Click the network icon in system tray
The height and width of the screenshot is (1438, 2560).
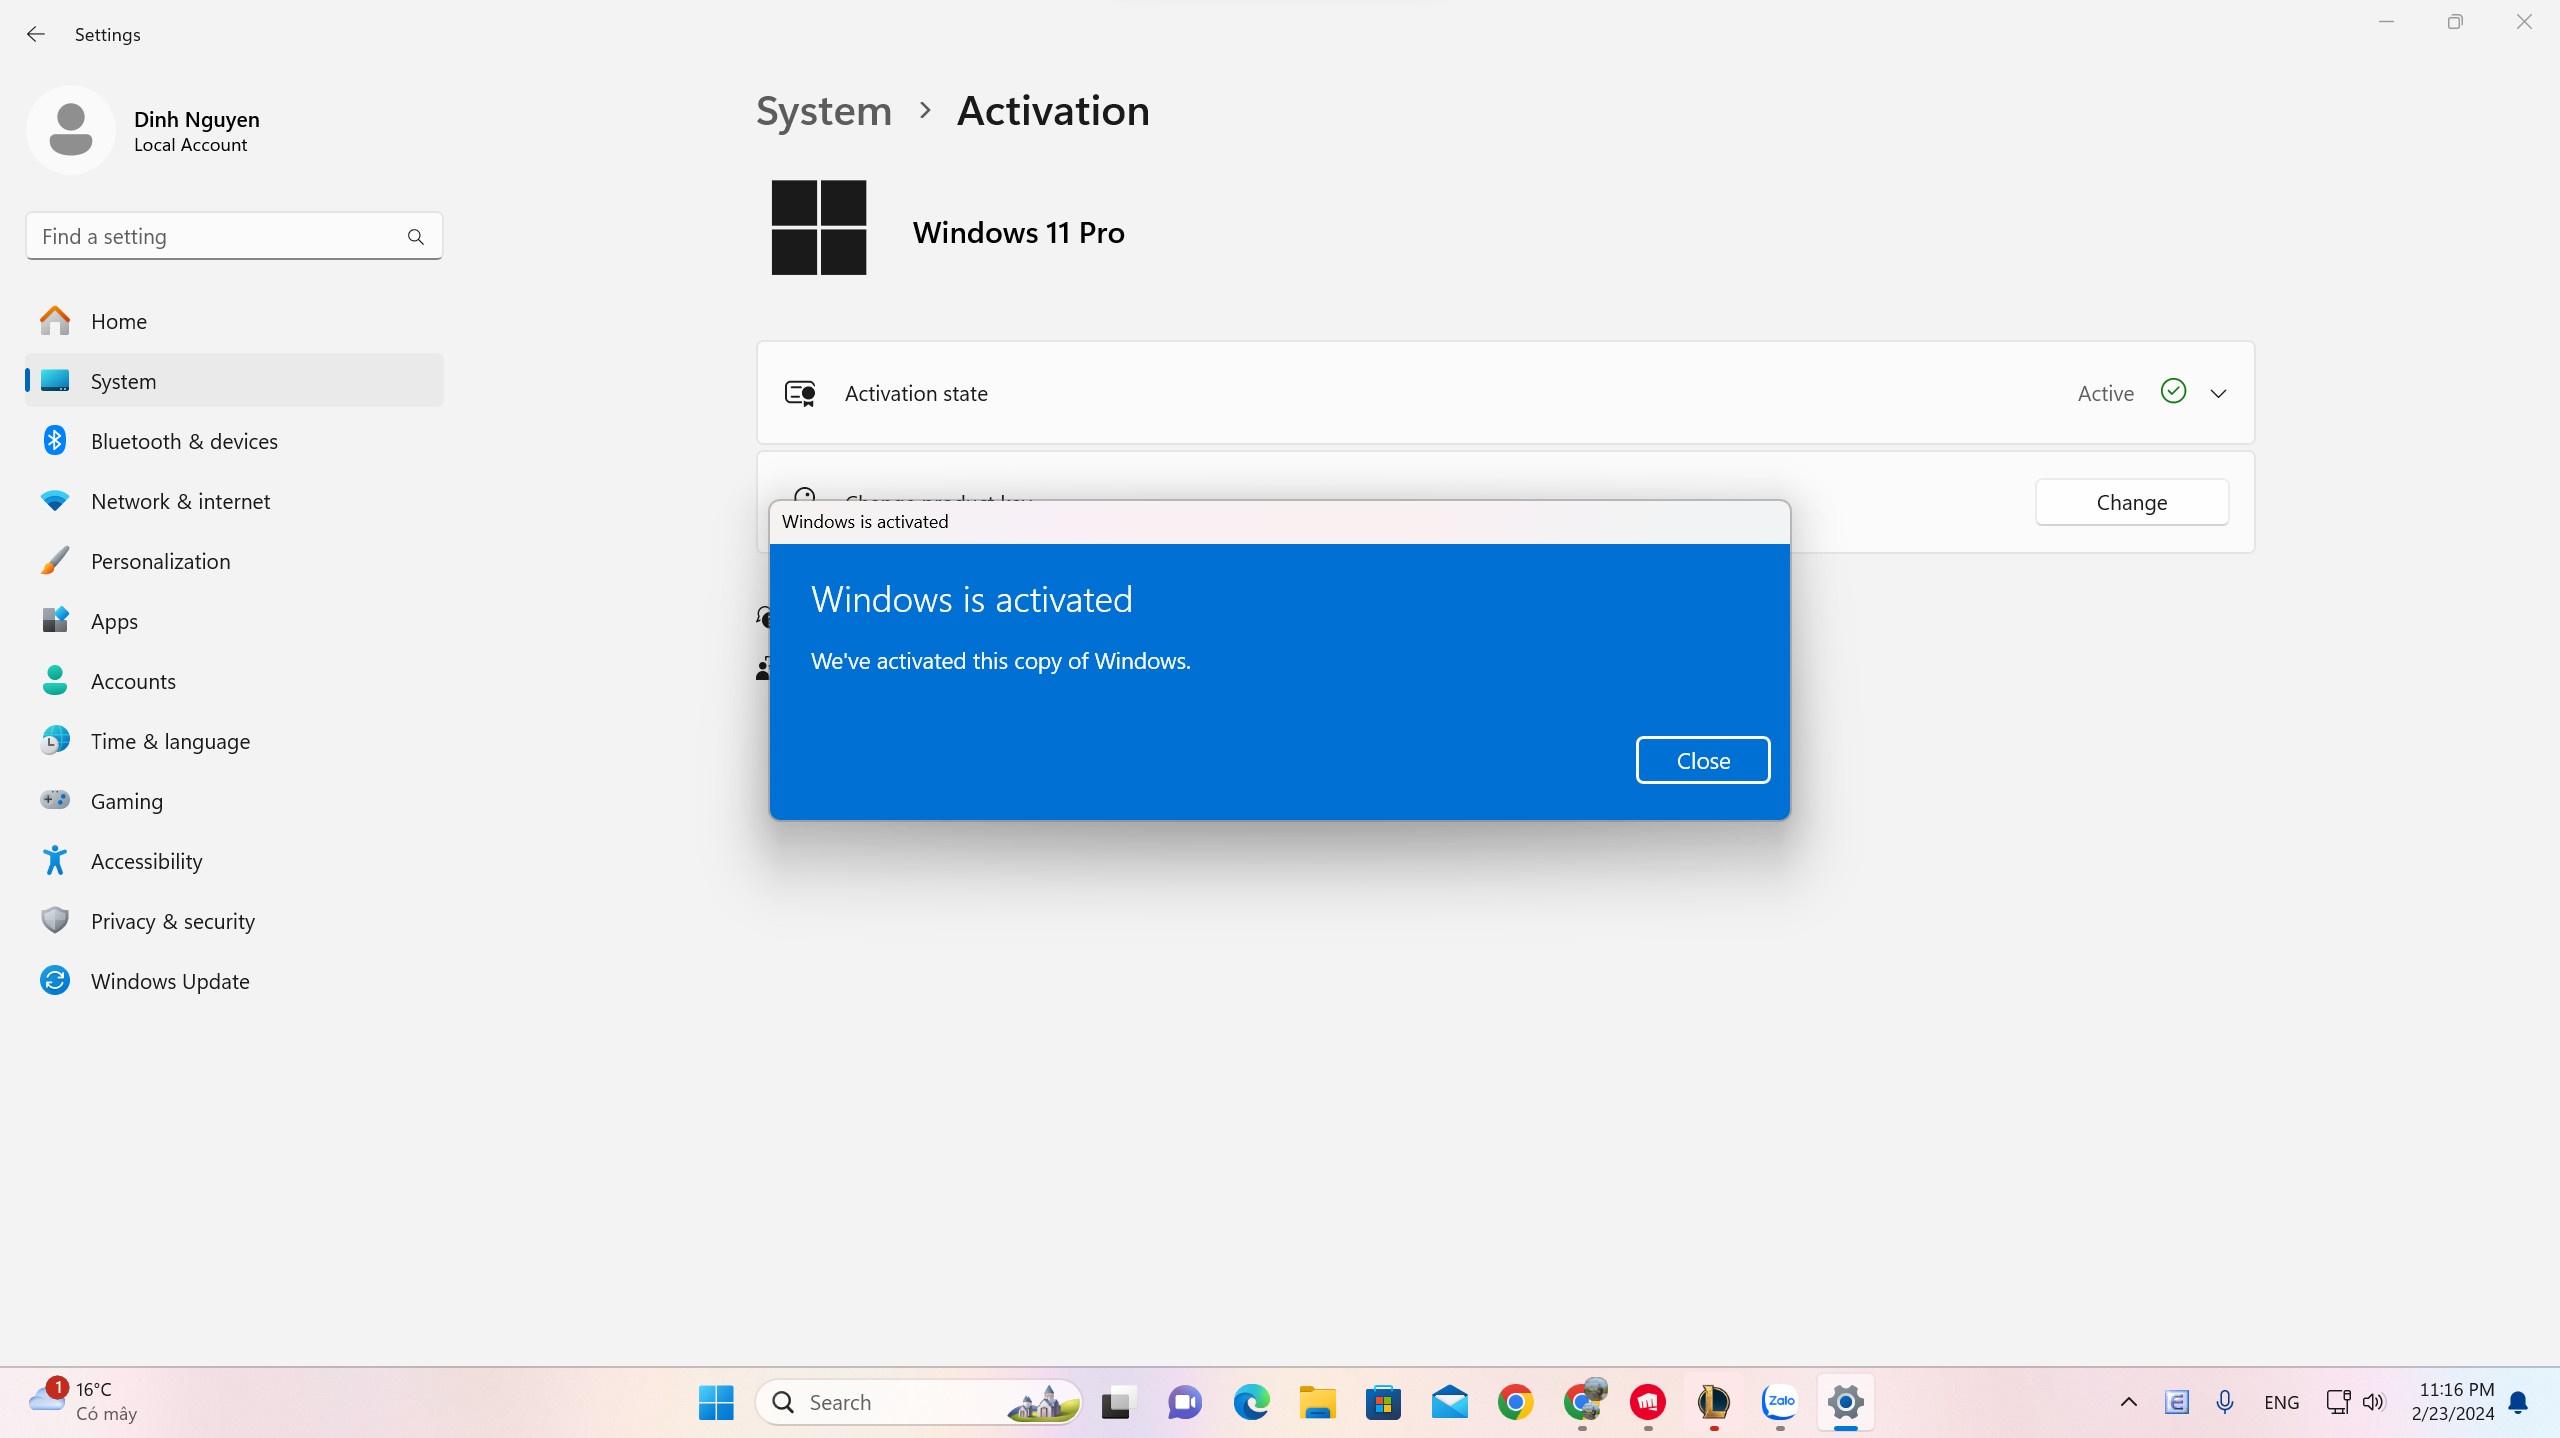click(2337, 1402)
